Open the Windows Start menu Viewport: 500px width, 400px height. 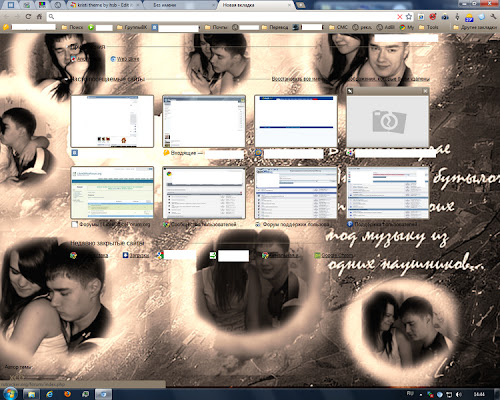(x=10, y=394)
